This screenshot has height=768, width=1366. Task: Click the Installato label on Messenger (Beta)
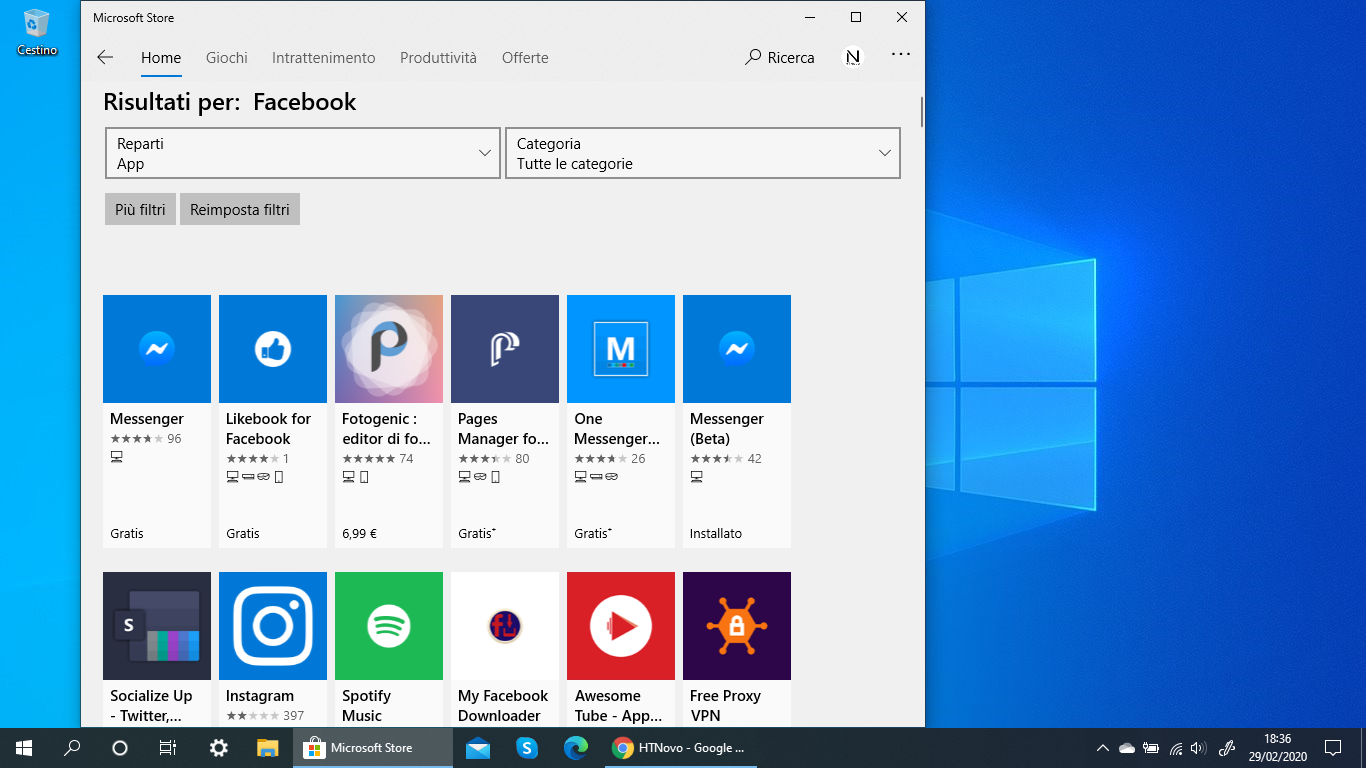(x=716, y=534)
